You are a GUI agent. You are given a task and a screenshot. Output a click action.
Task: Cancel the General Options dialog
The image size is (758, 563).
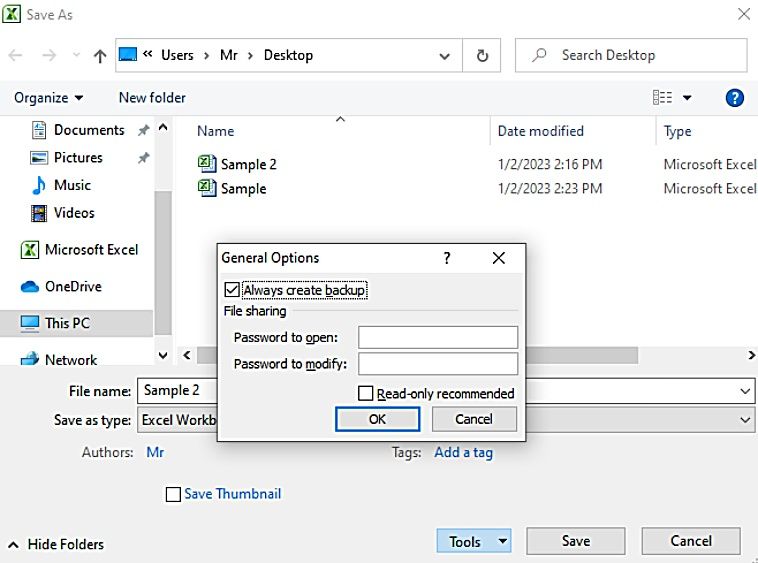[474, 419]
